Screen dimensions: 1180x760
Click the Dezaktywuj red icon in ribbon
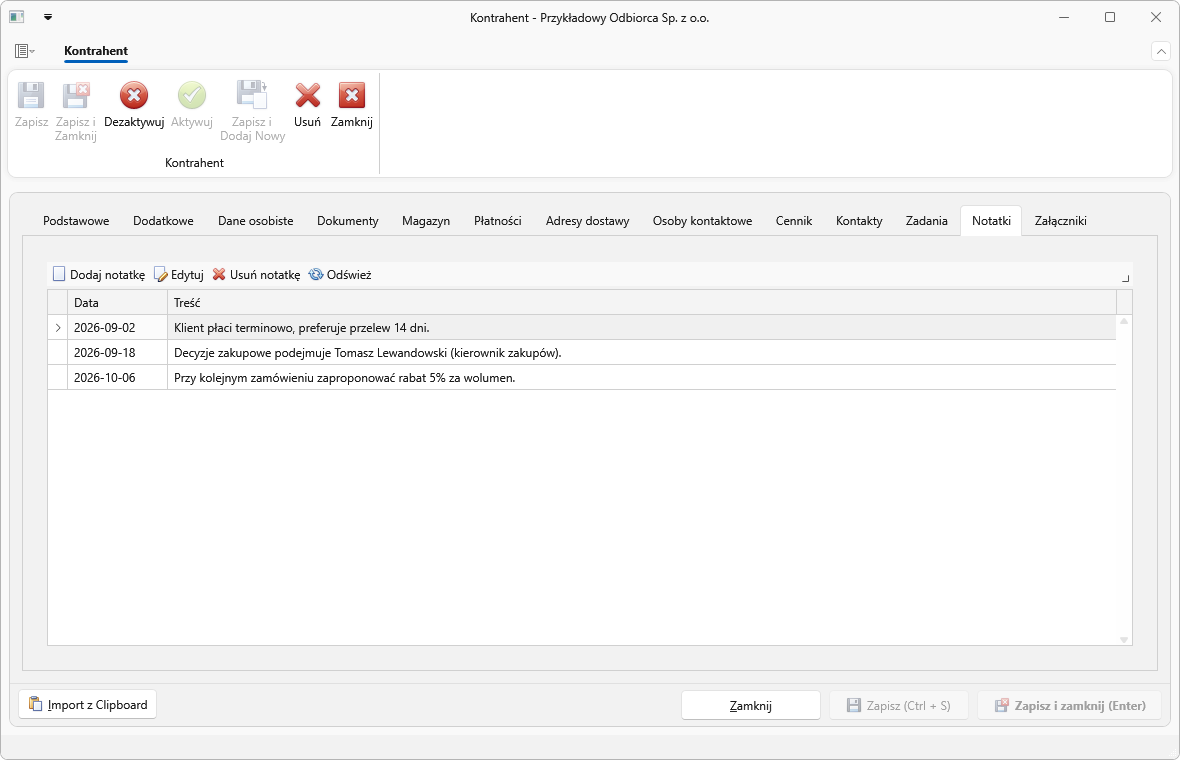point(134,96)
